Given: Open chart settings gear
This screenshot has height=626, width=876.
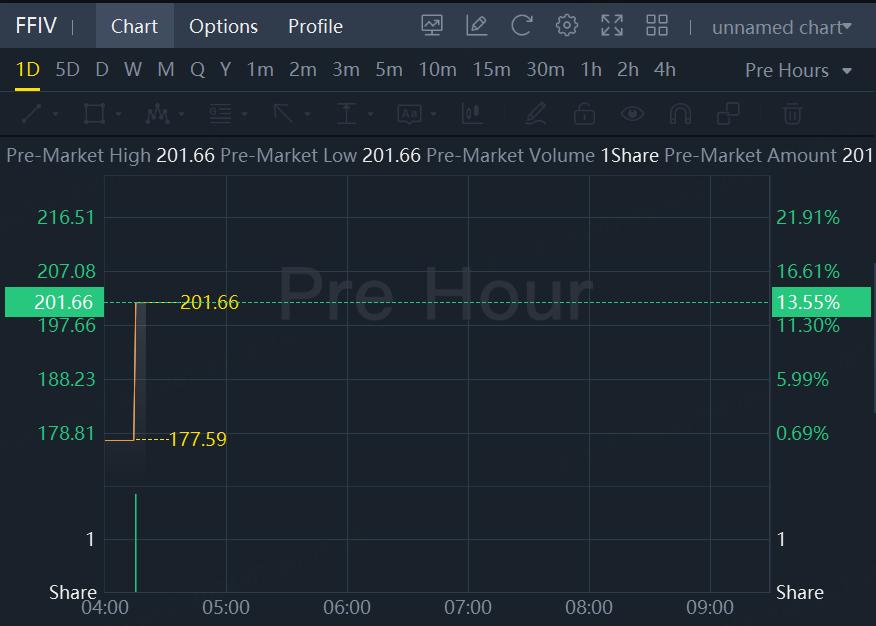Looking at the screenshot, I should point(567,26).
